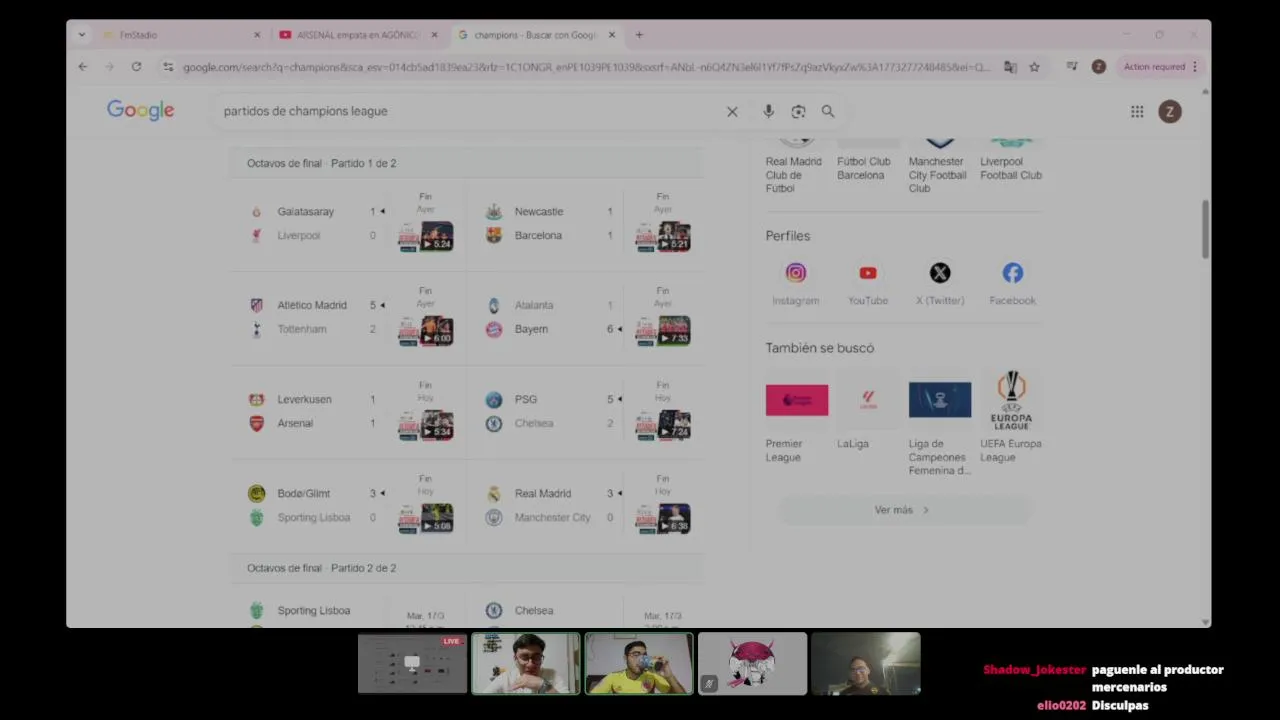Select the rightmost participant video
Screen dimensions: 1280x720
(x=866, y=663)
